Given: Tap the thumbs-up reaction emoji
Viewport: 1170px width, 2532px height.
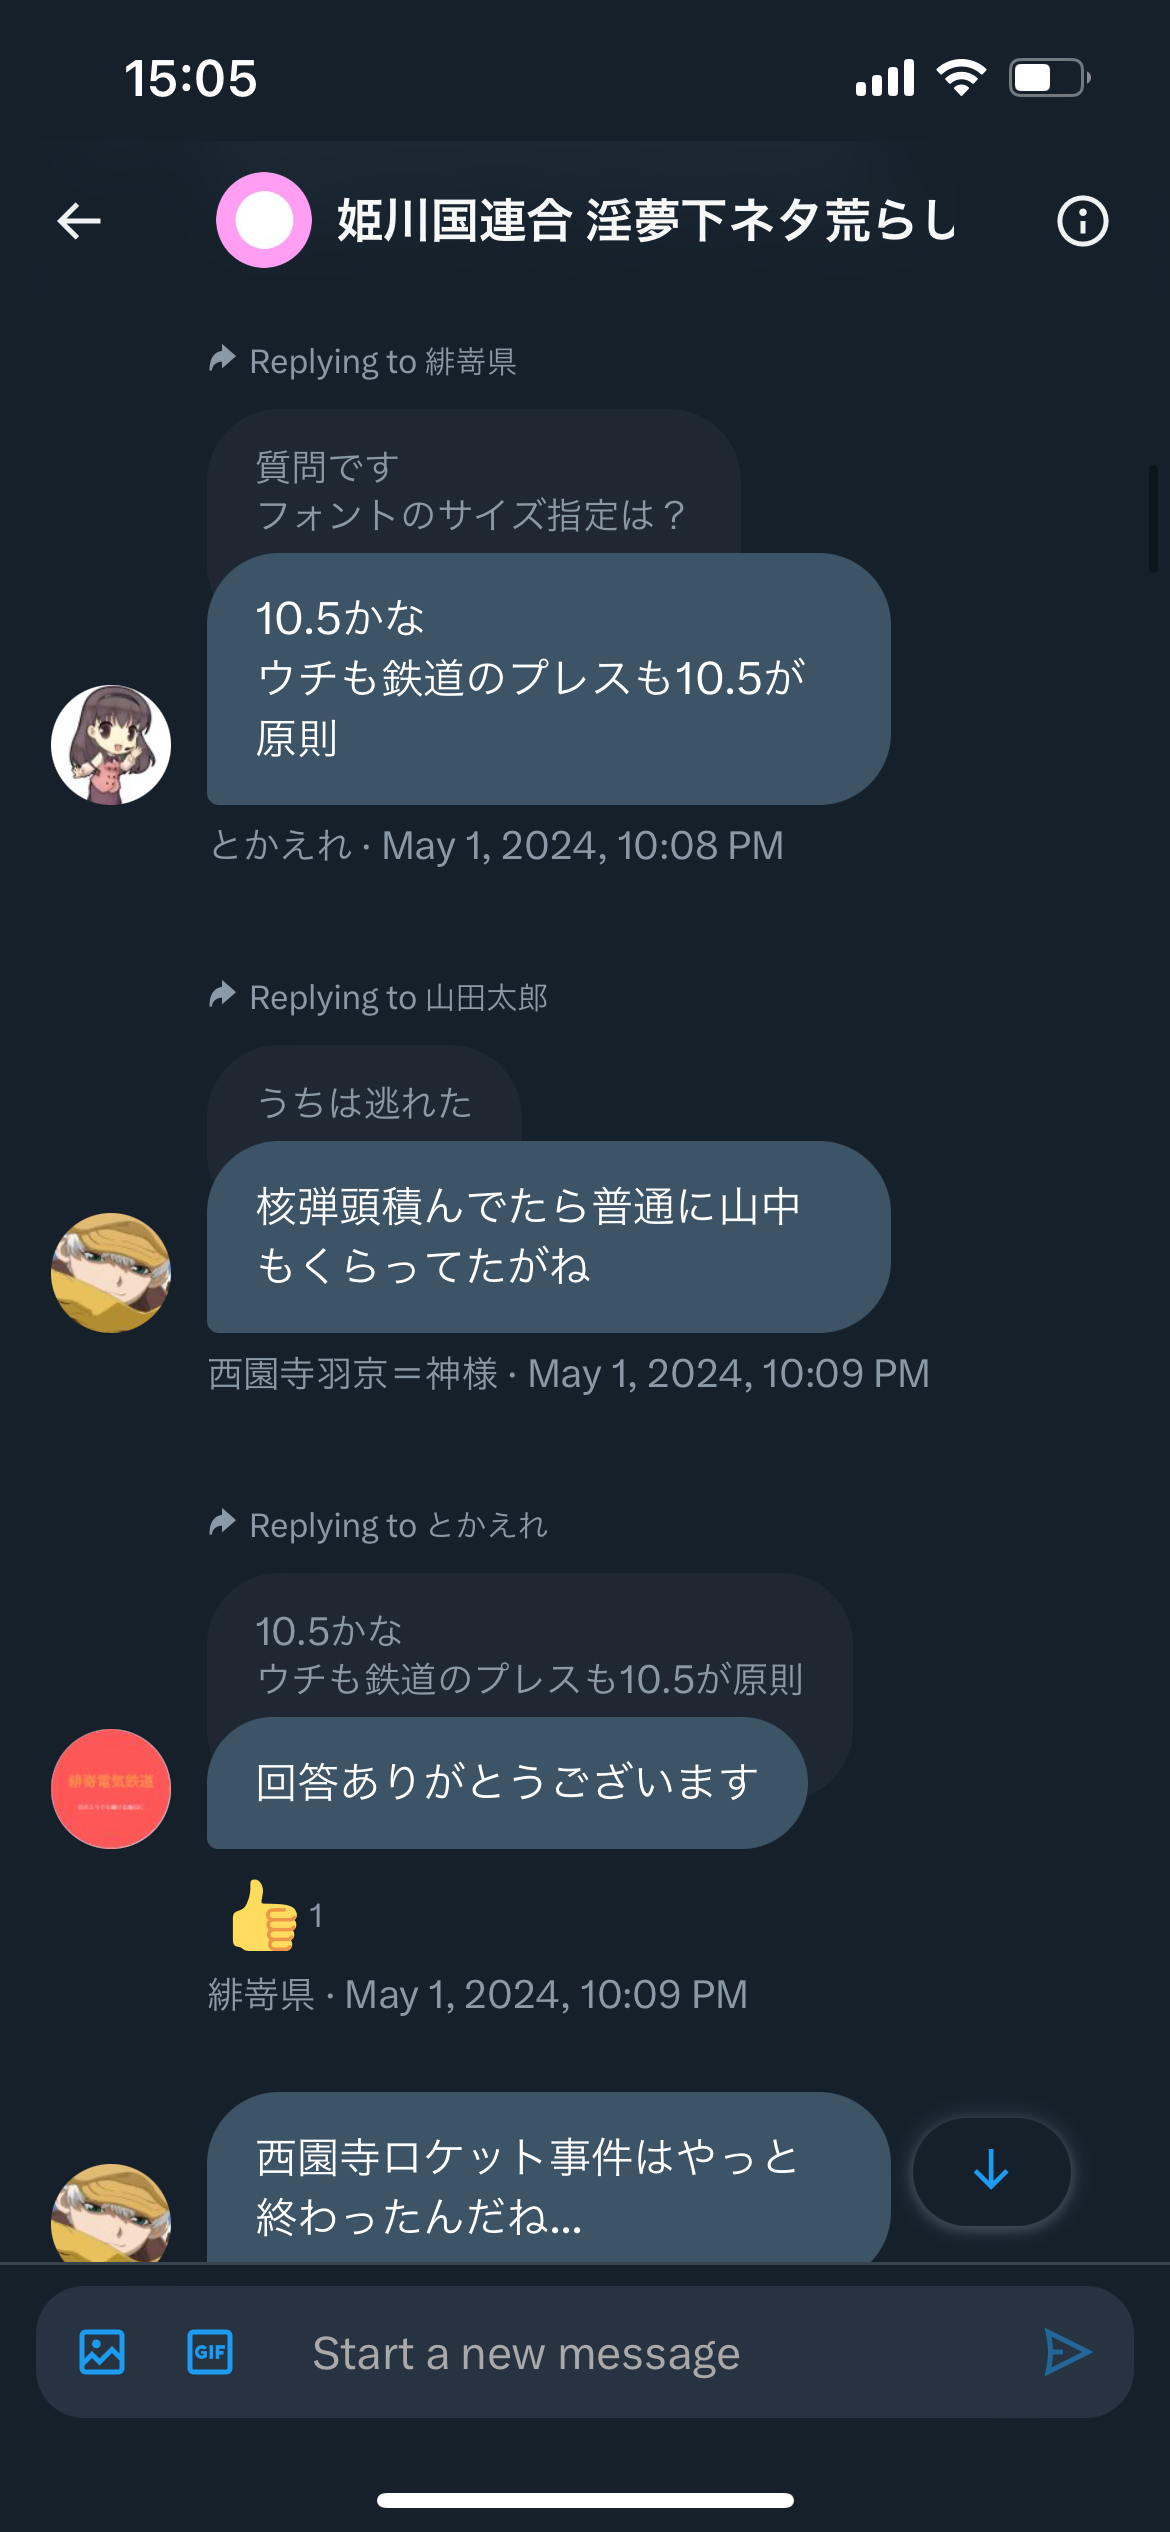Looking at the screenshot, I should 265,1916.
